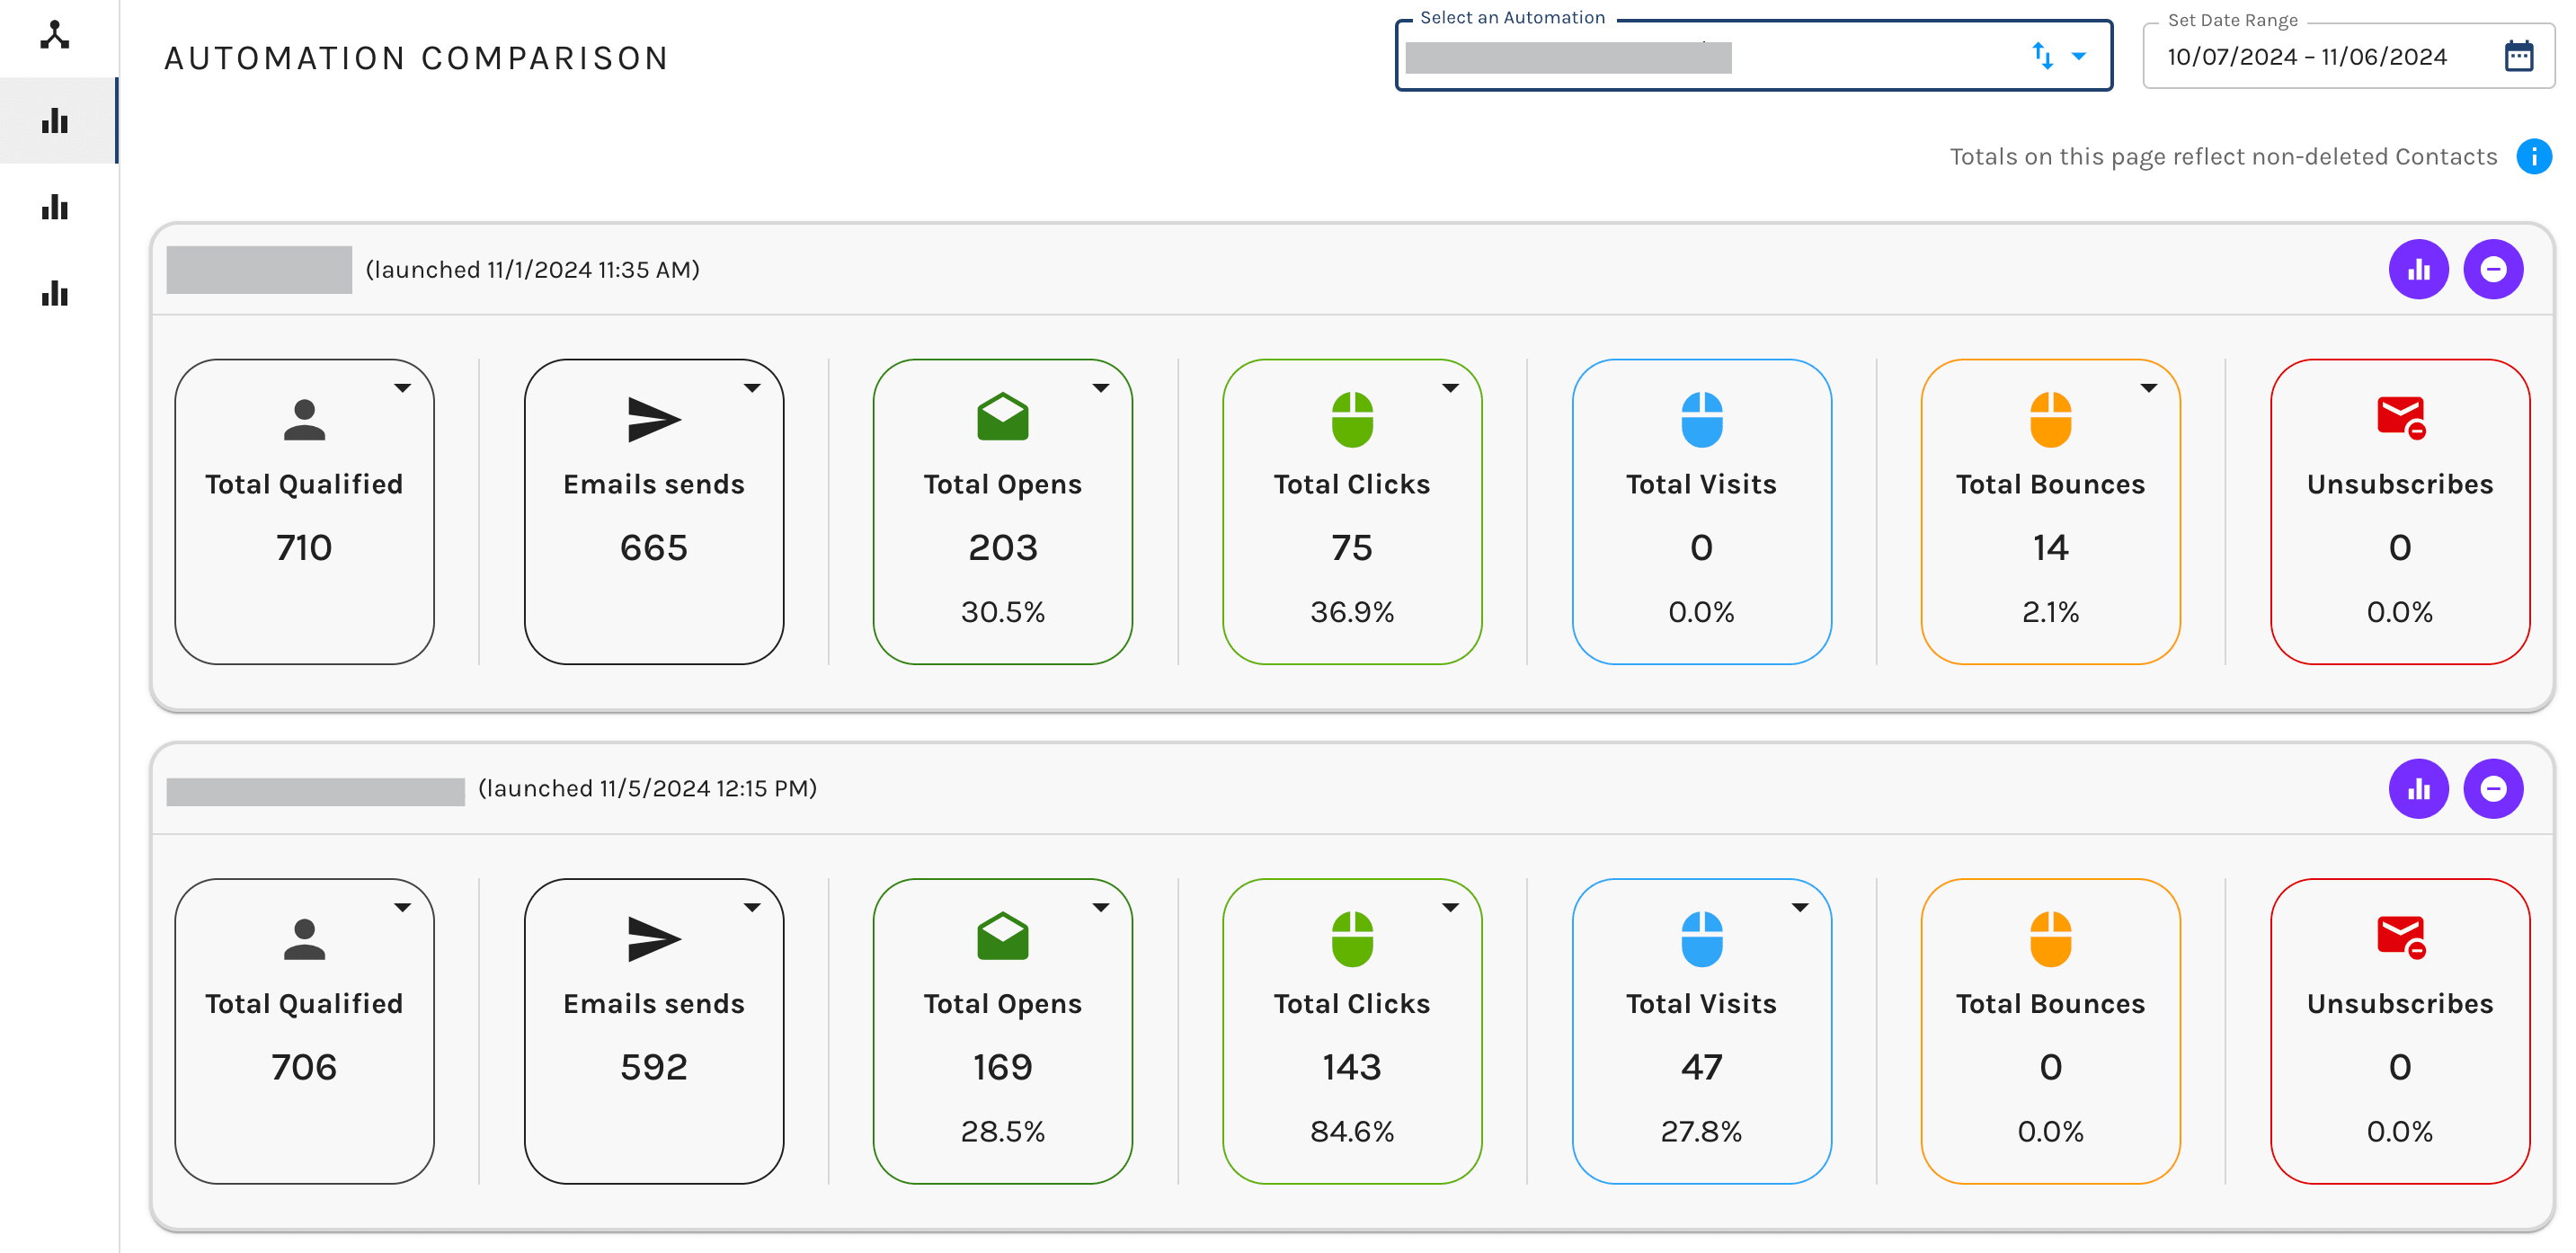The width and height of the screenshot is (2576, 1253).
Task: Expand the Emails sends dropdown on the first automation
Action: 753,390
